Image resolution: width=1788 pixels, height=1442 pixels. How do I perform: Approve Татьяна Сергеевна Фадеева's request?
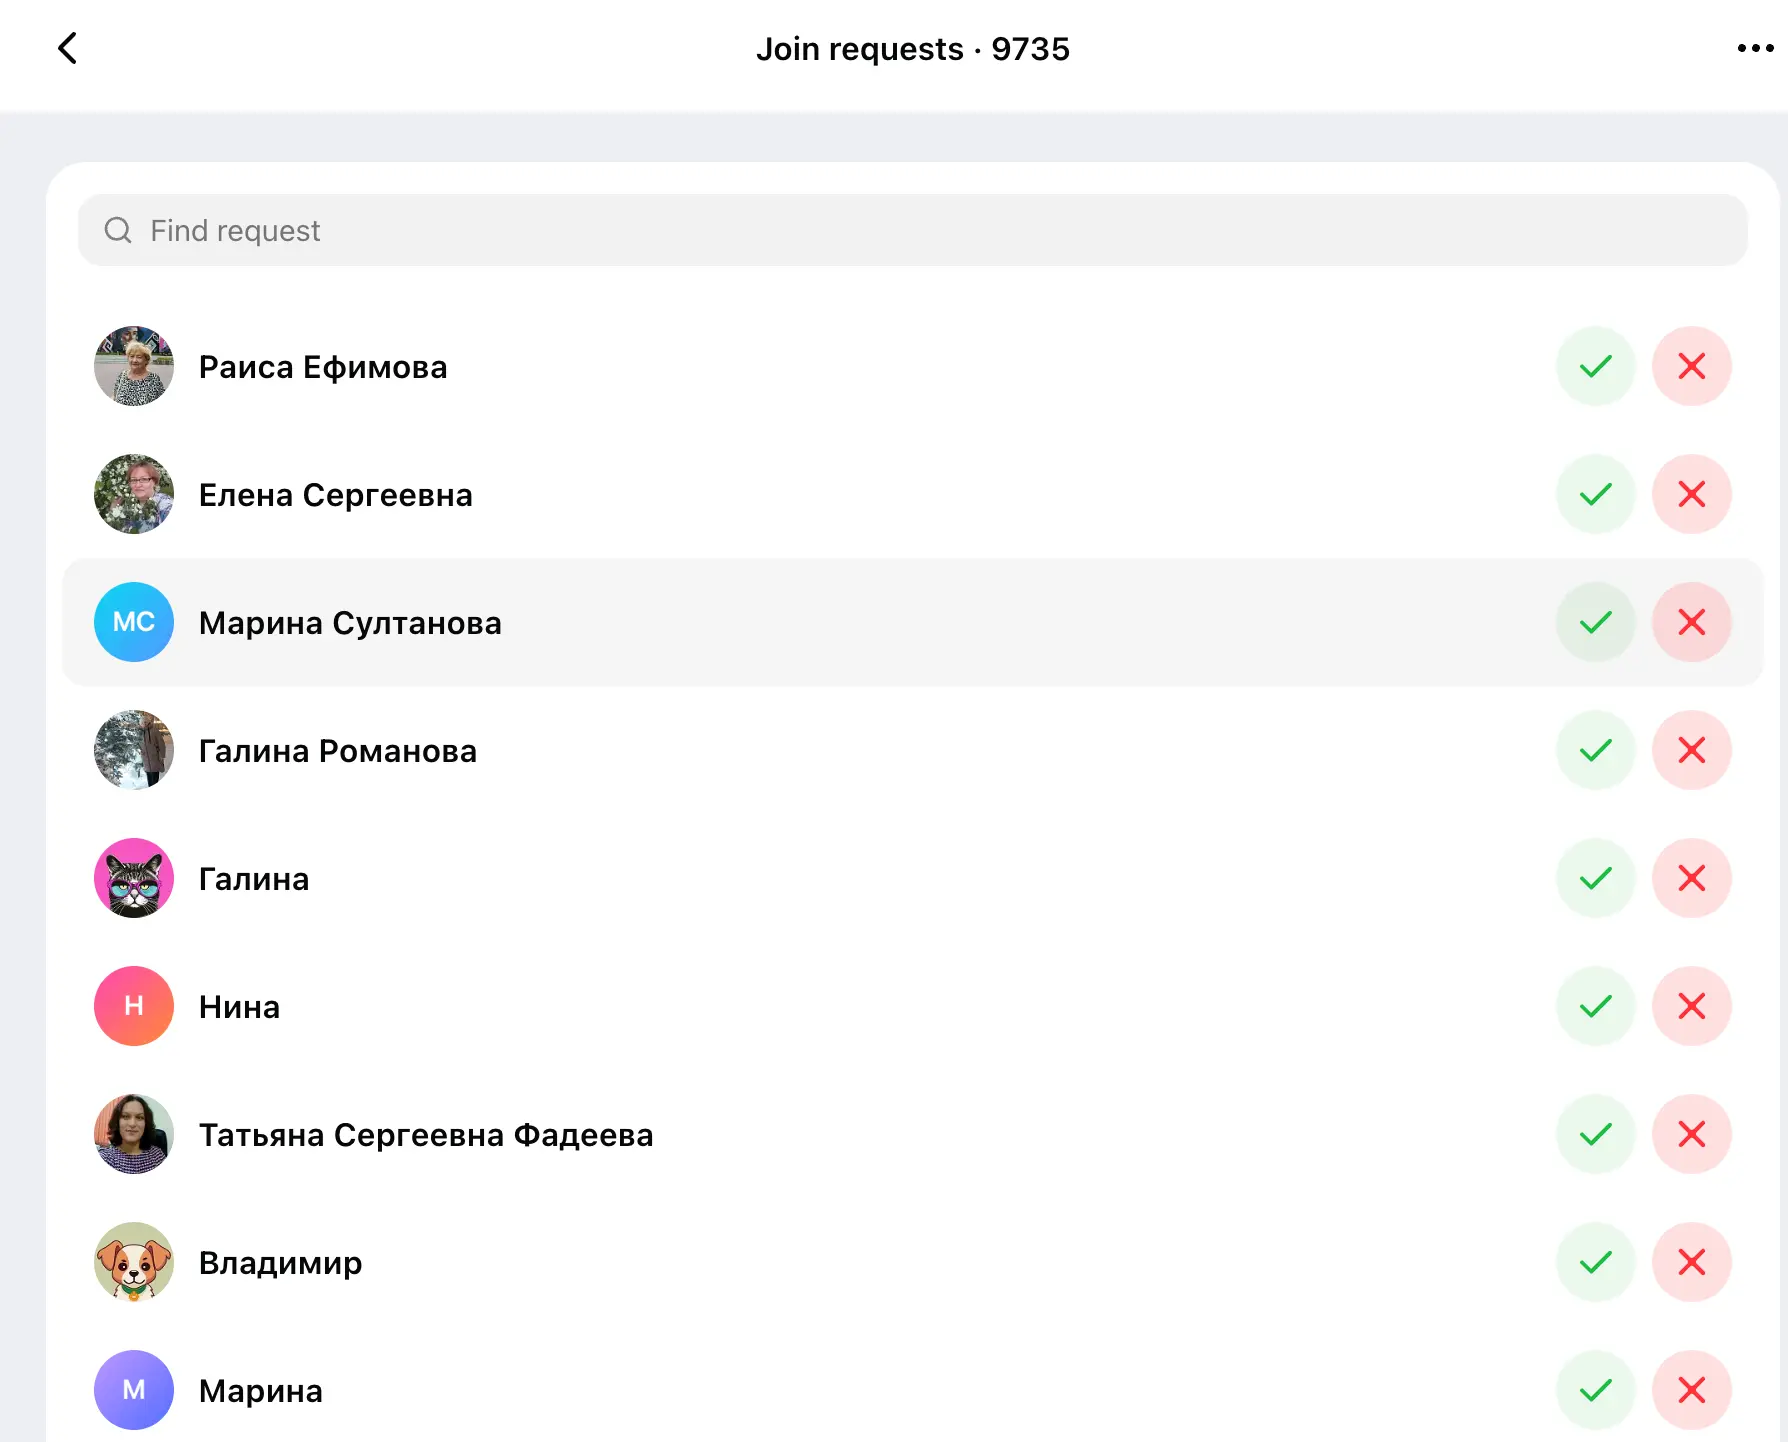click(1596, 1134)
